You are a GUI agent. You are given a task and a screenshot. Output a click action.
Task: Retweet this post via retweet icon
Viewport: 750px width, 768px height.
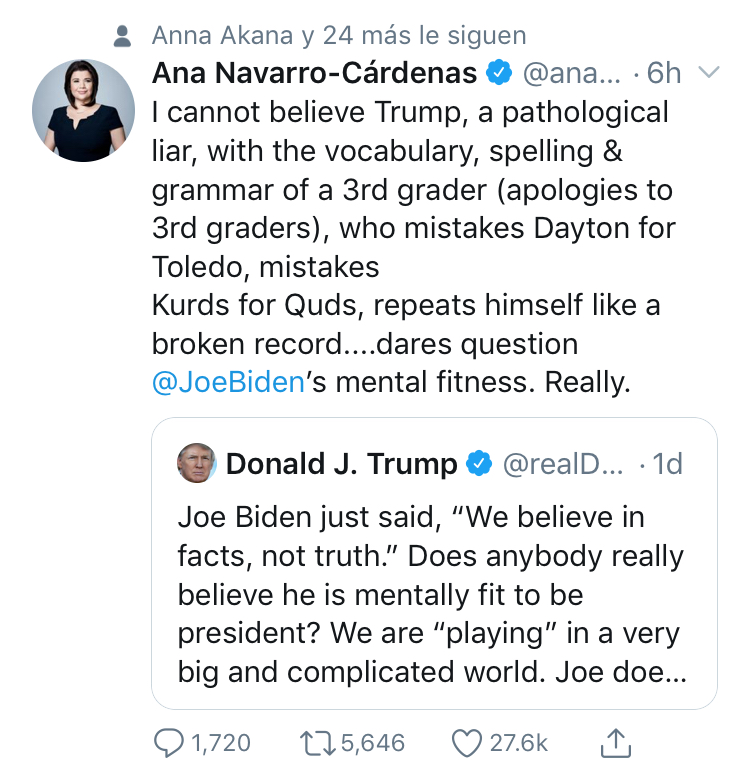[x=317, y=743]
